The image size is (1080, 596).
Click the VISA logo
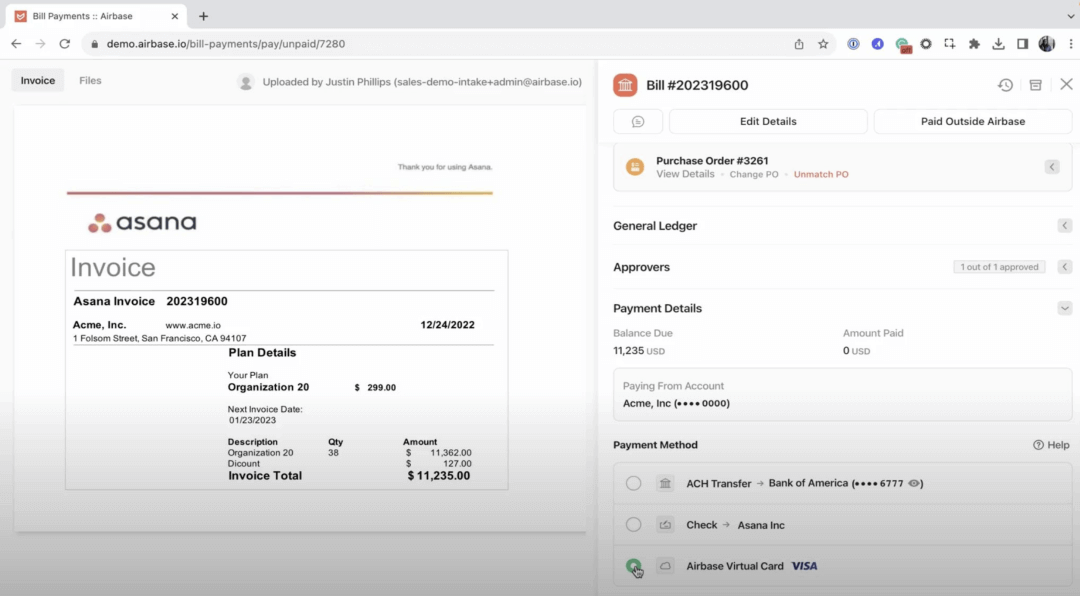click(x=804, y=566)
